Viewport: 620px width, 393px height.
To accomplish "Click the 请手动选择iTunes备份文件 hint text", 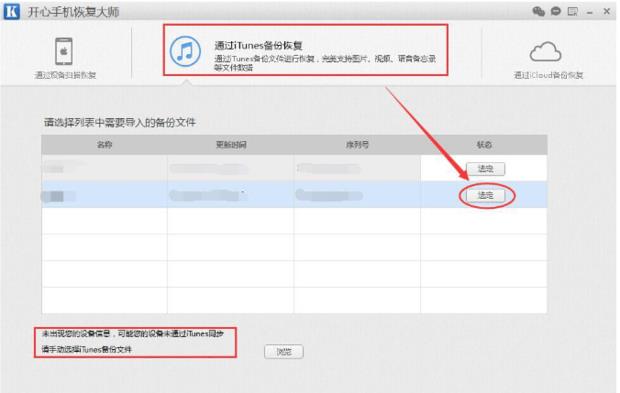I will point(87,350).
